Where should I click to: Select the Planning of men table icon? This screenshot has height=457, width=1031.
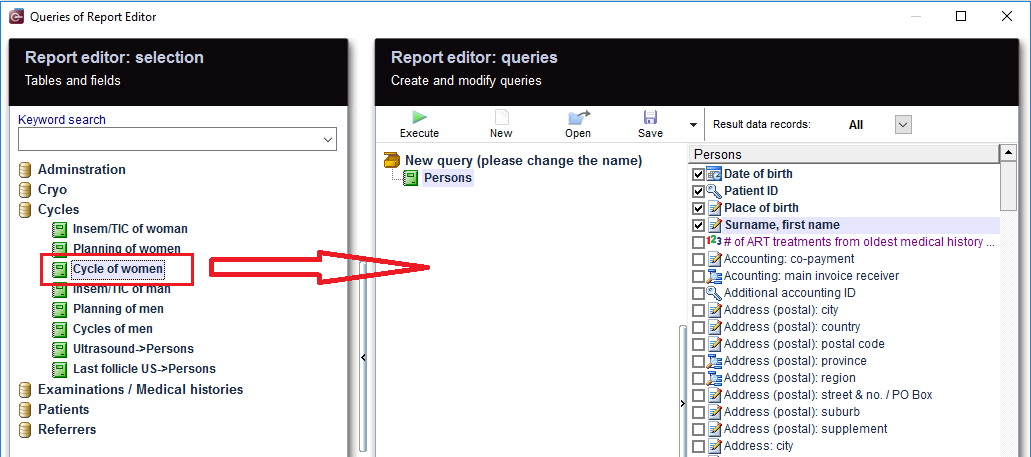[60, 309]
